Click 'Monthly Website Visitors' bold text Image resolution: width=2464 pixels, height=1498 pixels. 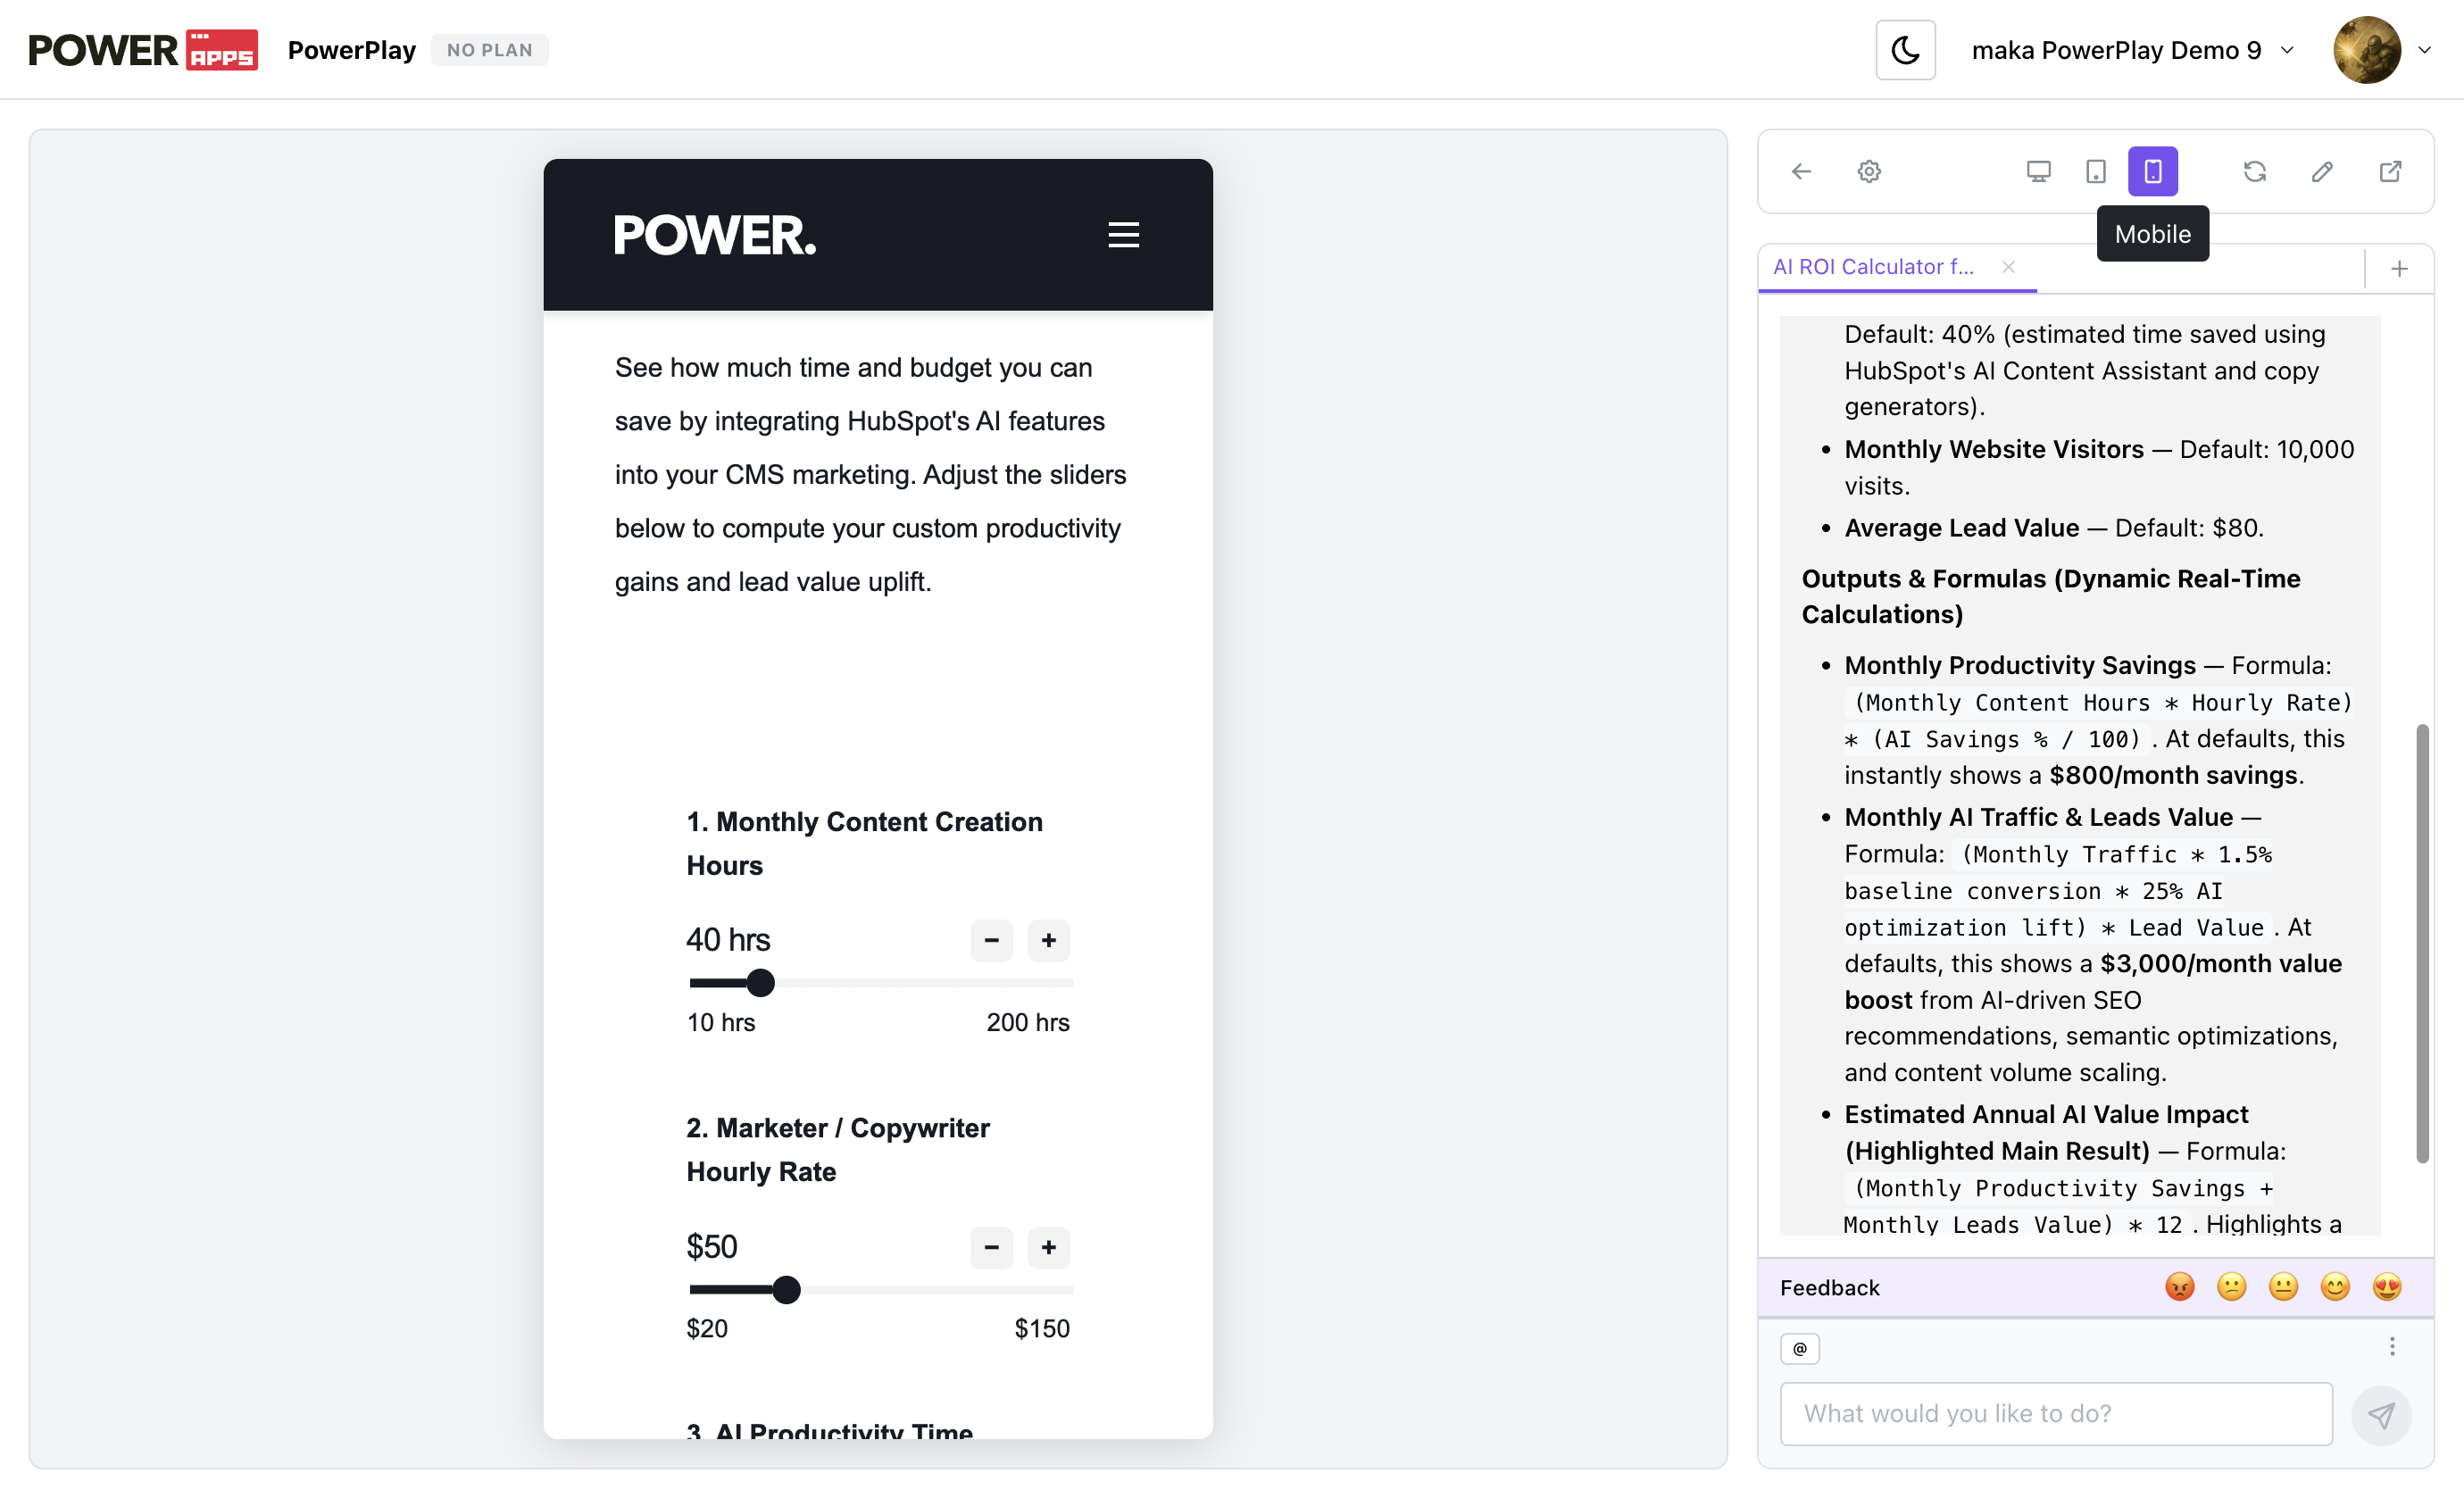1994,450
